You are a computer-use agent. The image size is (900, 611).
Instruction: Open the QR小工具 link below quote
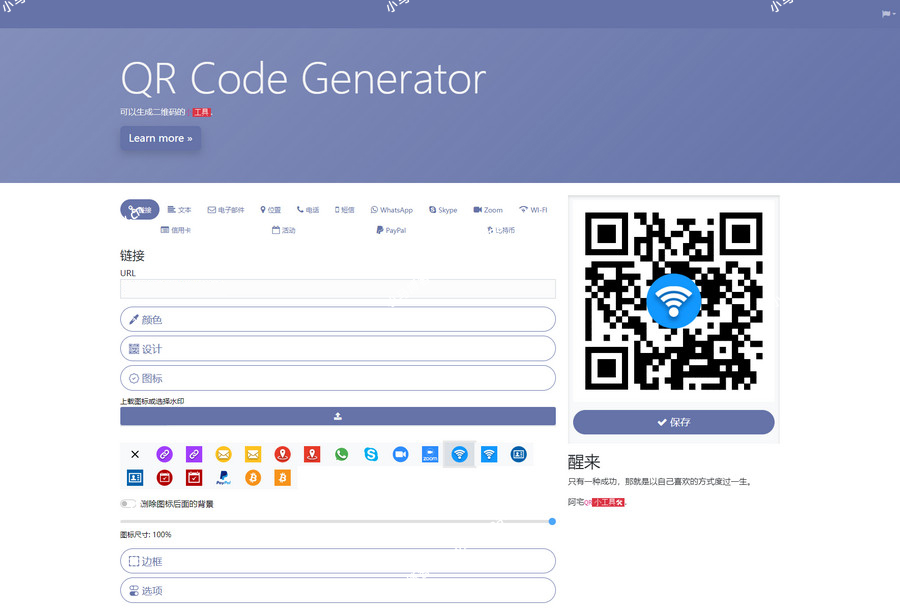coord(604,502)
